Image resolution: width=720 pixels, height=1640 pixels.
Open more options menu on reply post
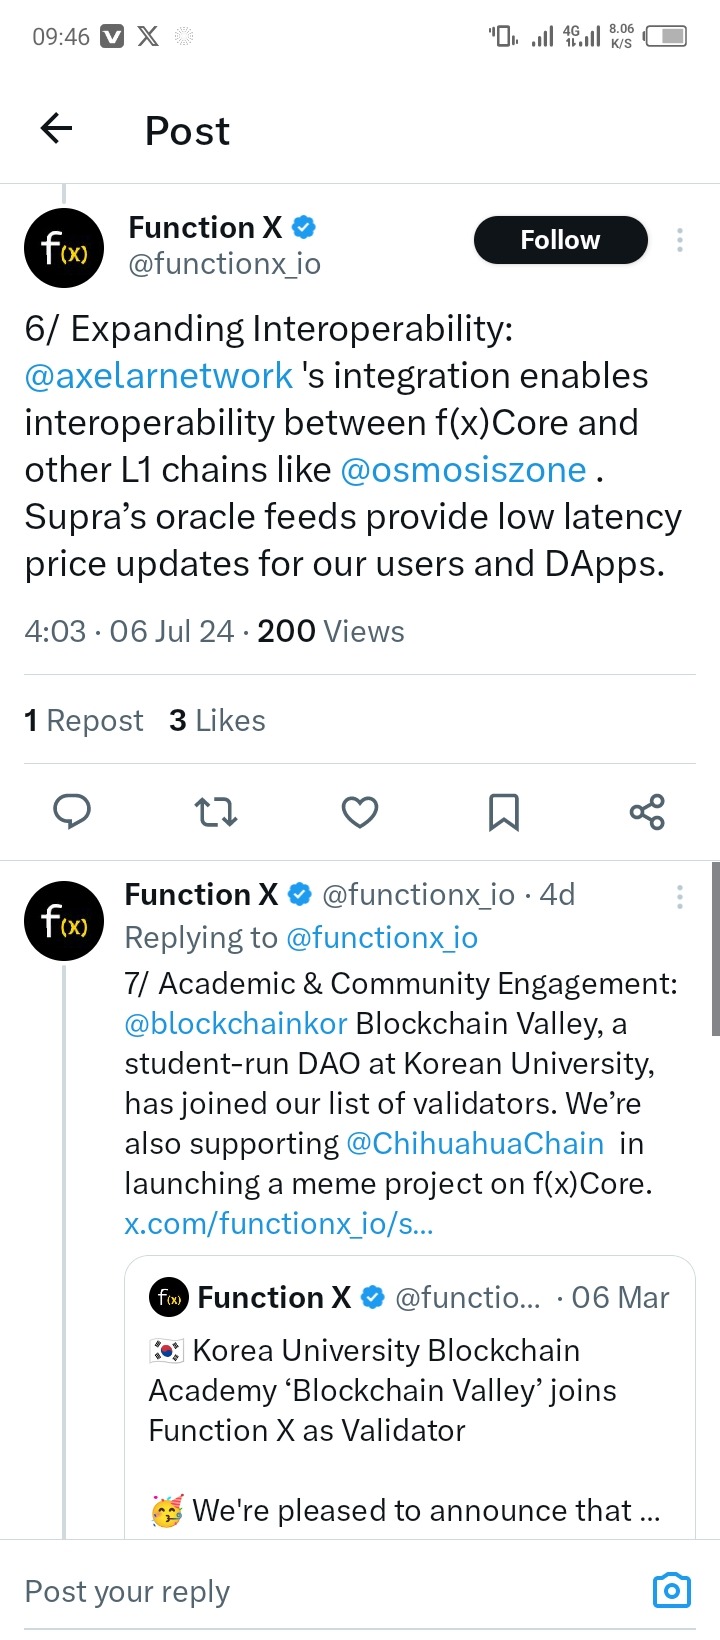tap(680, 896)
